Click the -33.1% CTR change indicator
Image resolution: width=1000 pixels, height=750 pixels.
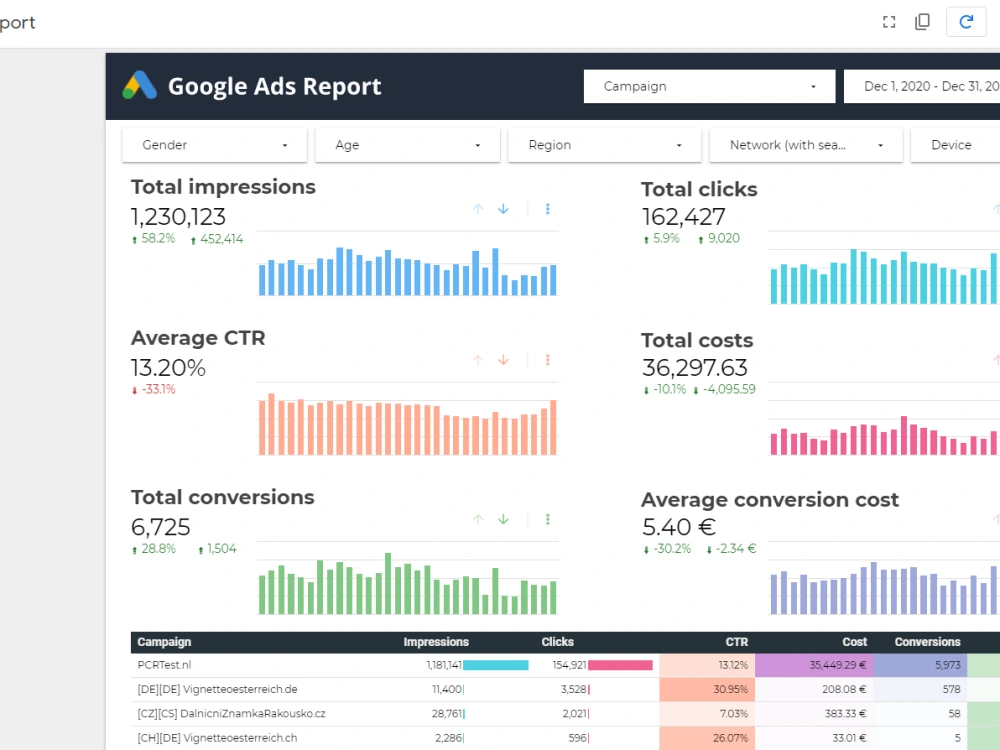tap(153, 389)
